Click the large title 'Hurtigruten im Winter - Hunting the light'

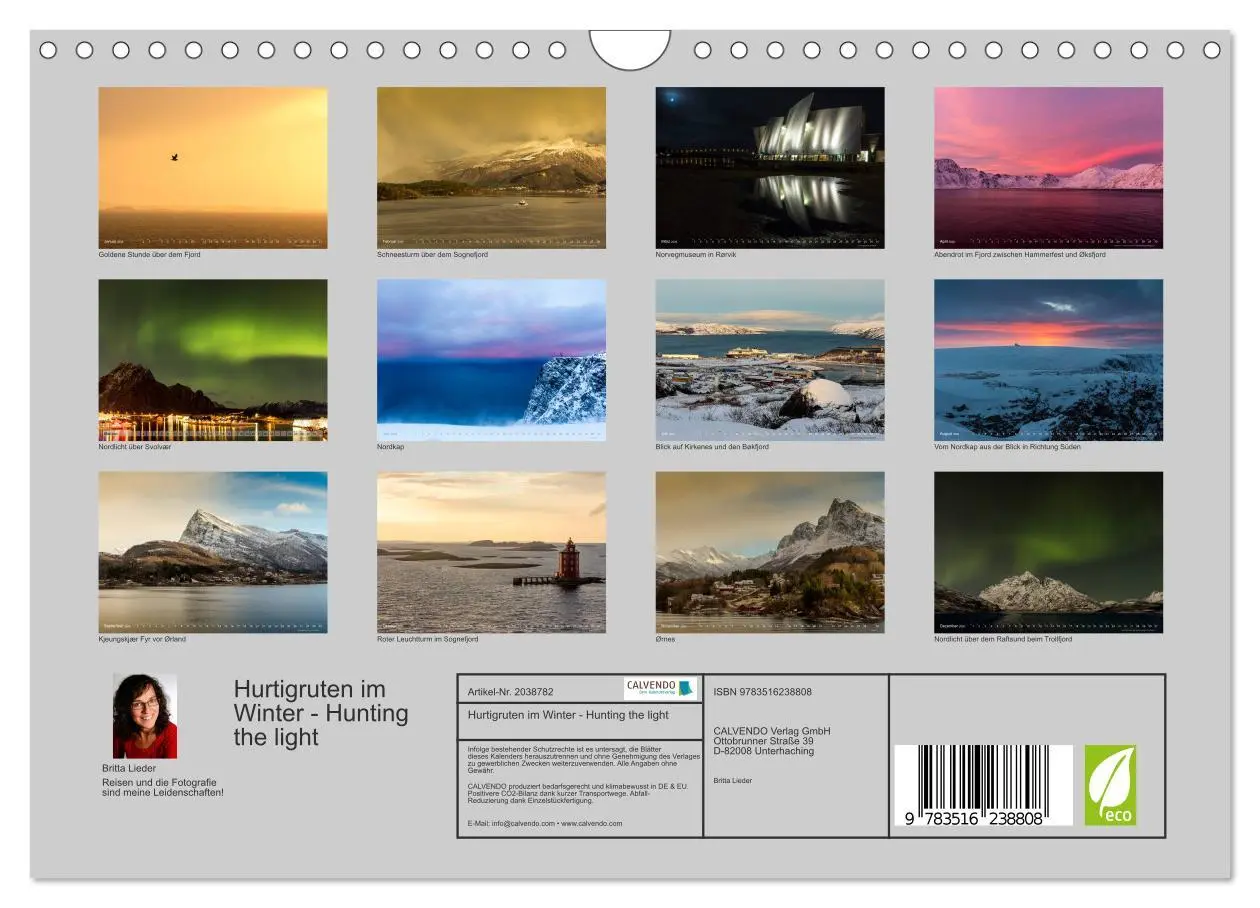coord(321,713)
